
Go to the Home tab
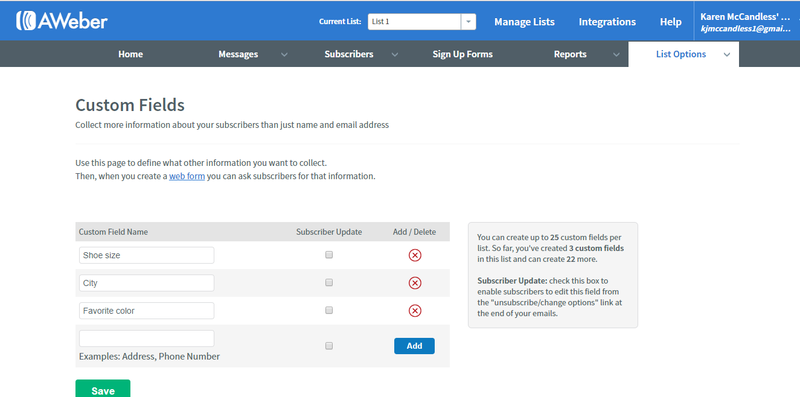click(131, 54)
